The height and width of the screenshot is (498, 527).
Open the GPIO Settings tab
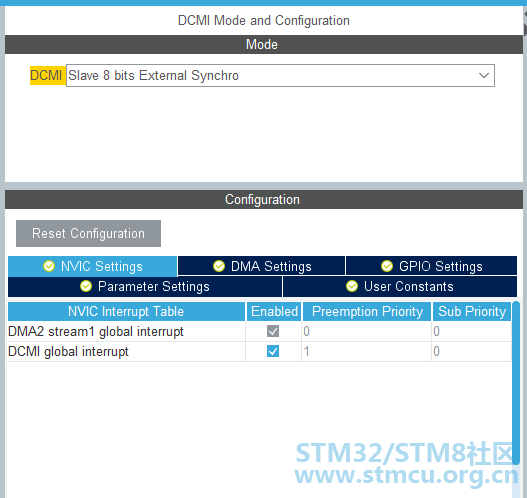(x=431, y=266)
